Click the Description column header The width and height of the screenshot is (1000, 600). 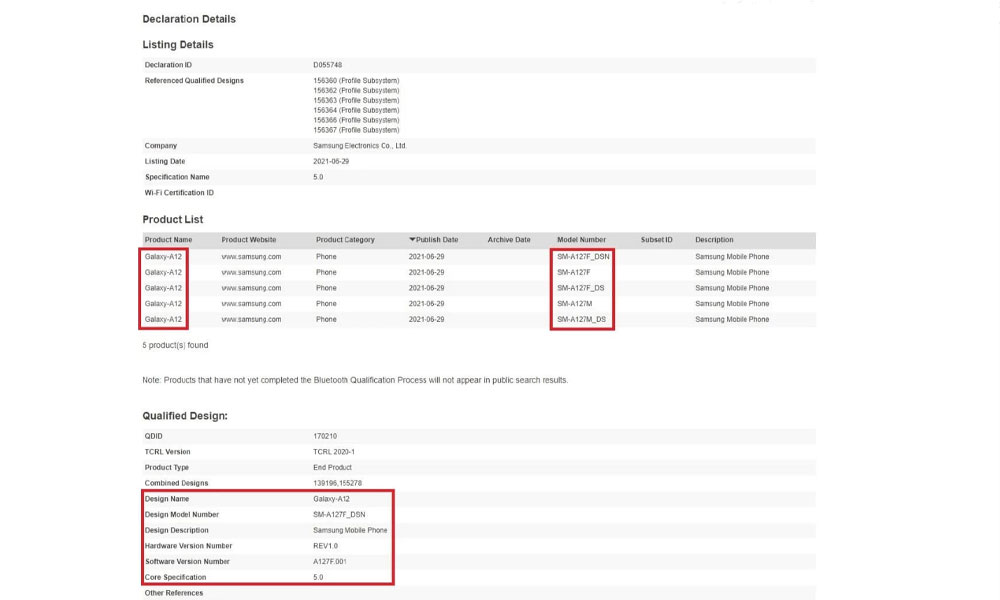coord(714,240)
